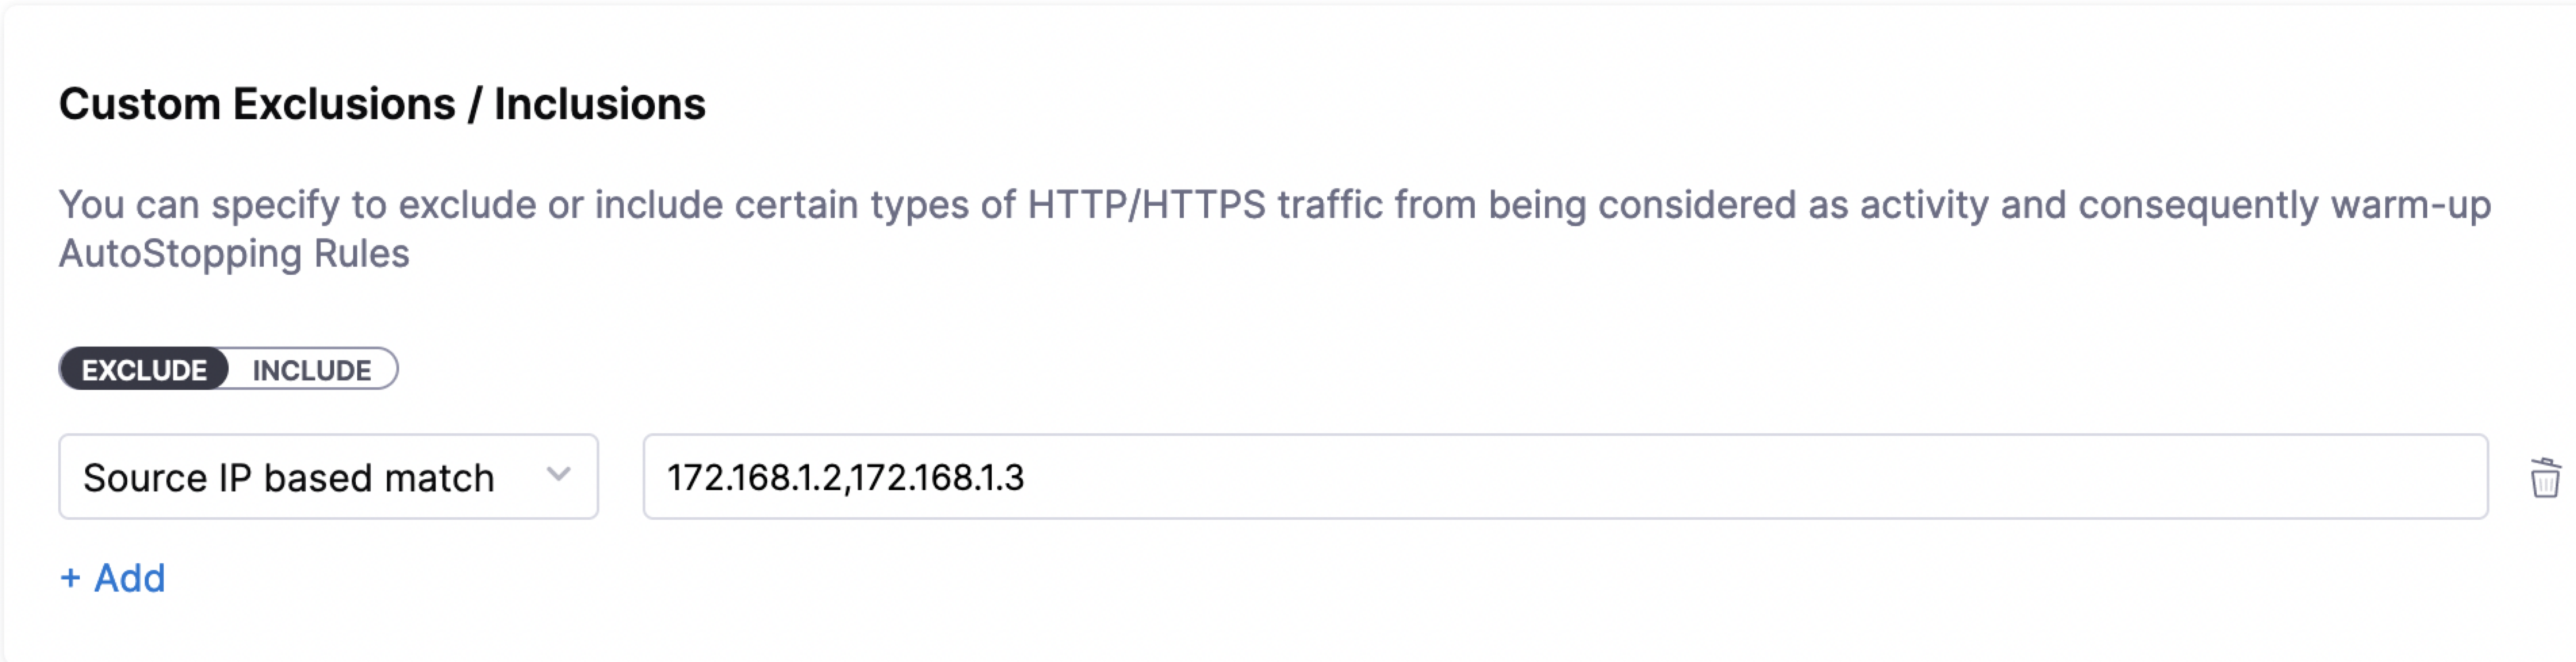The height and width of the screenshot is (662, 2576).
Task: Click the trash can icon
Action: pyautogui.click(x=2544, y=478)
